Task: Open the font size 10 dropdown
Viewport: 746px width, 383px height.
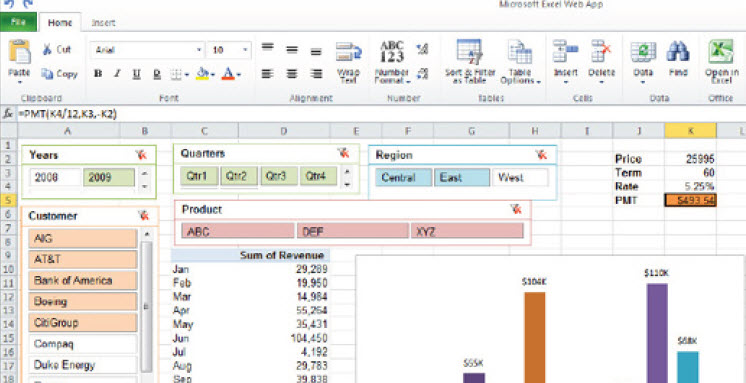Action: (245, 50)
